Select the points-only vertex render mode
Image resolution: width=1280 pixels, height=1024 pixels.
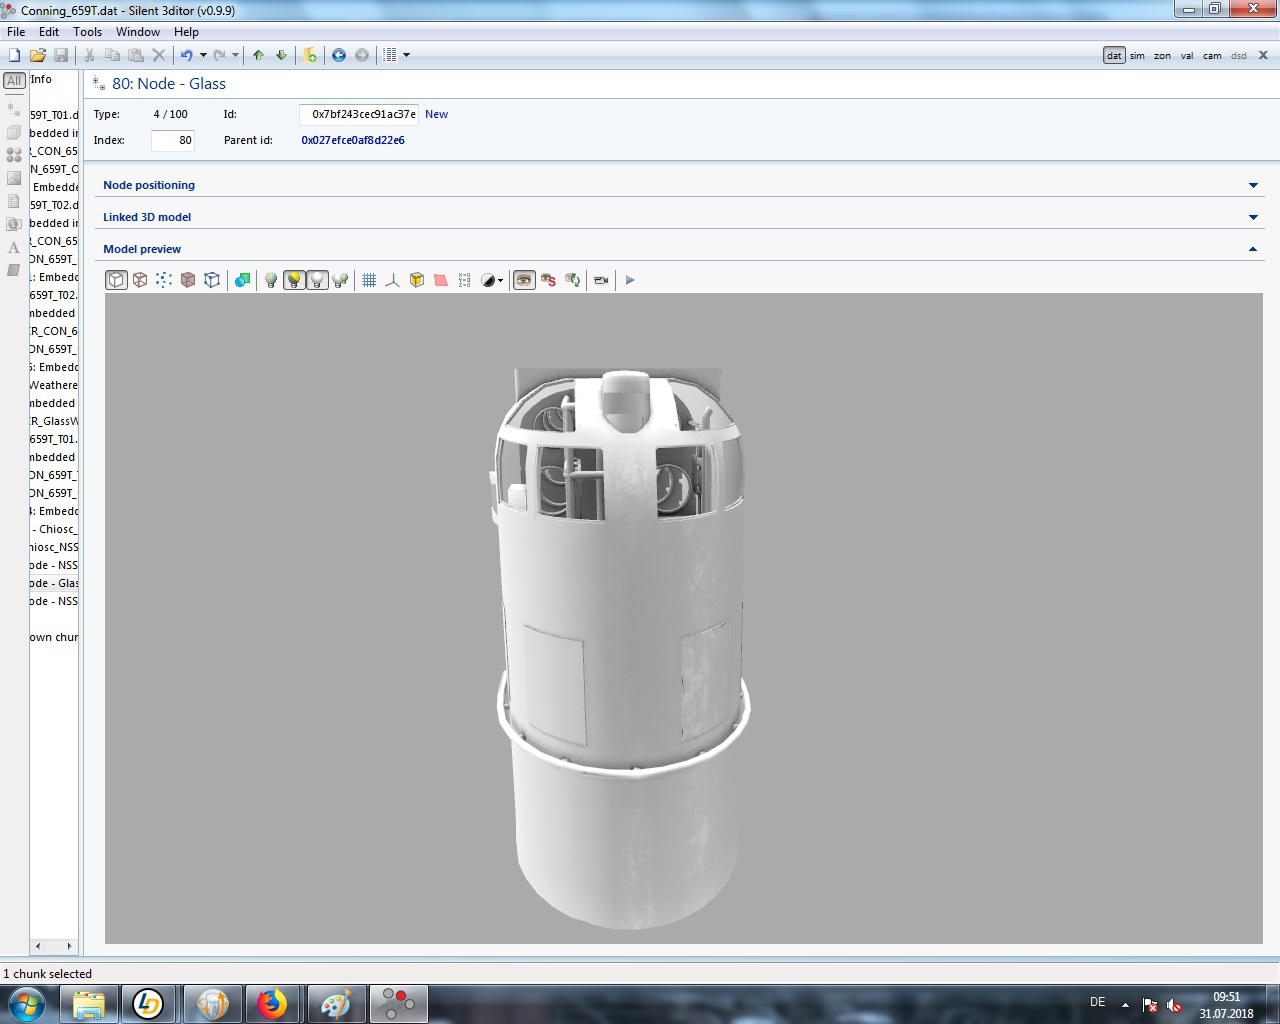click(x=164, y=280)
